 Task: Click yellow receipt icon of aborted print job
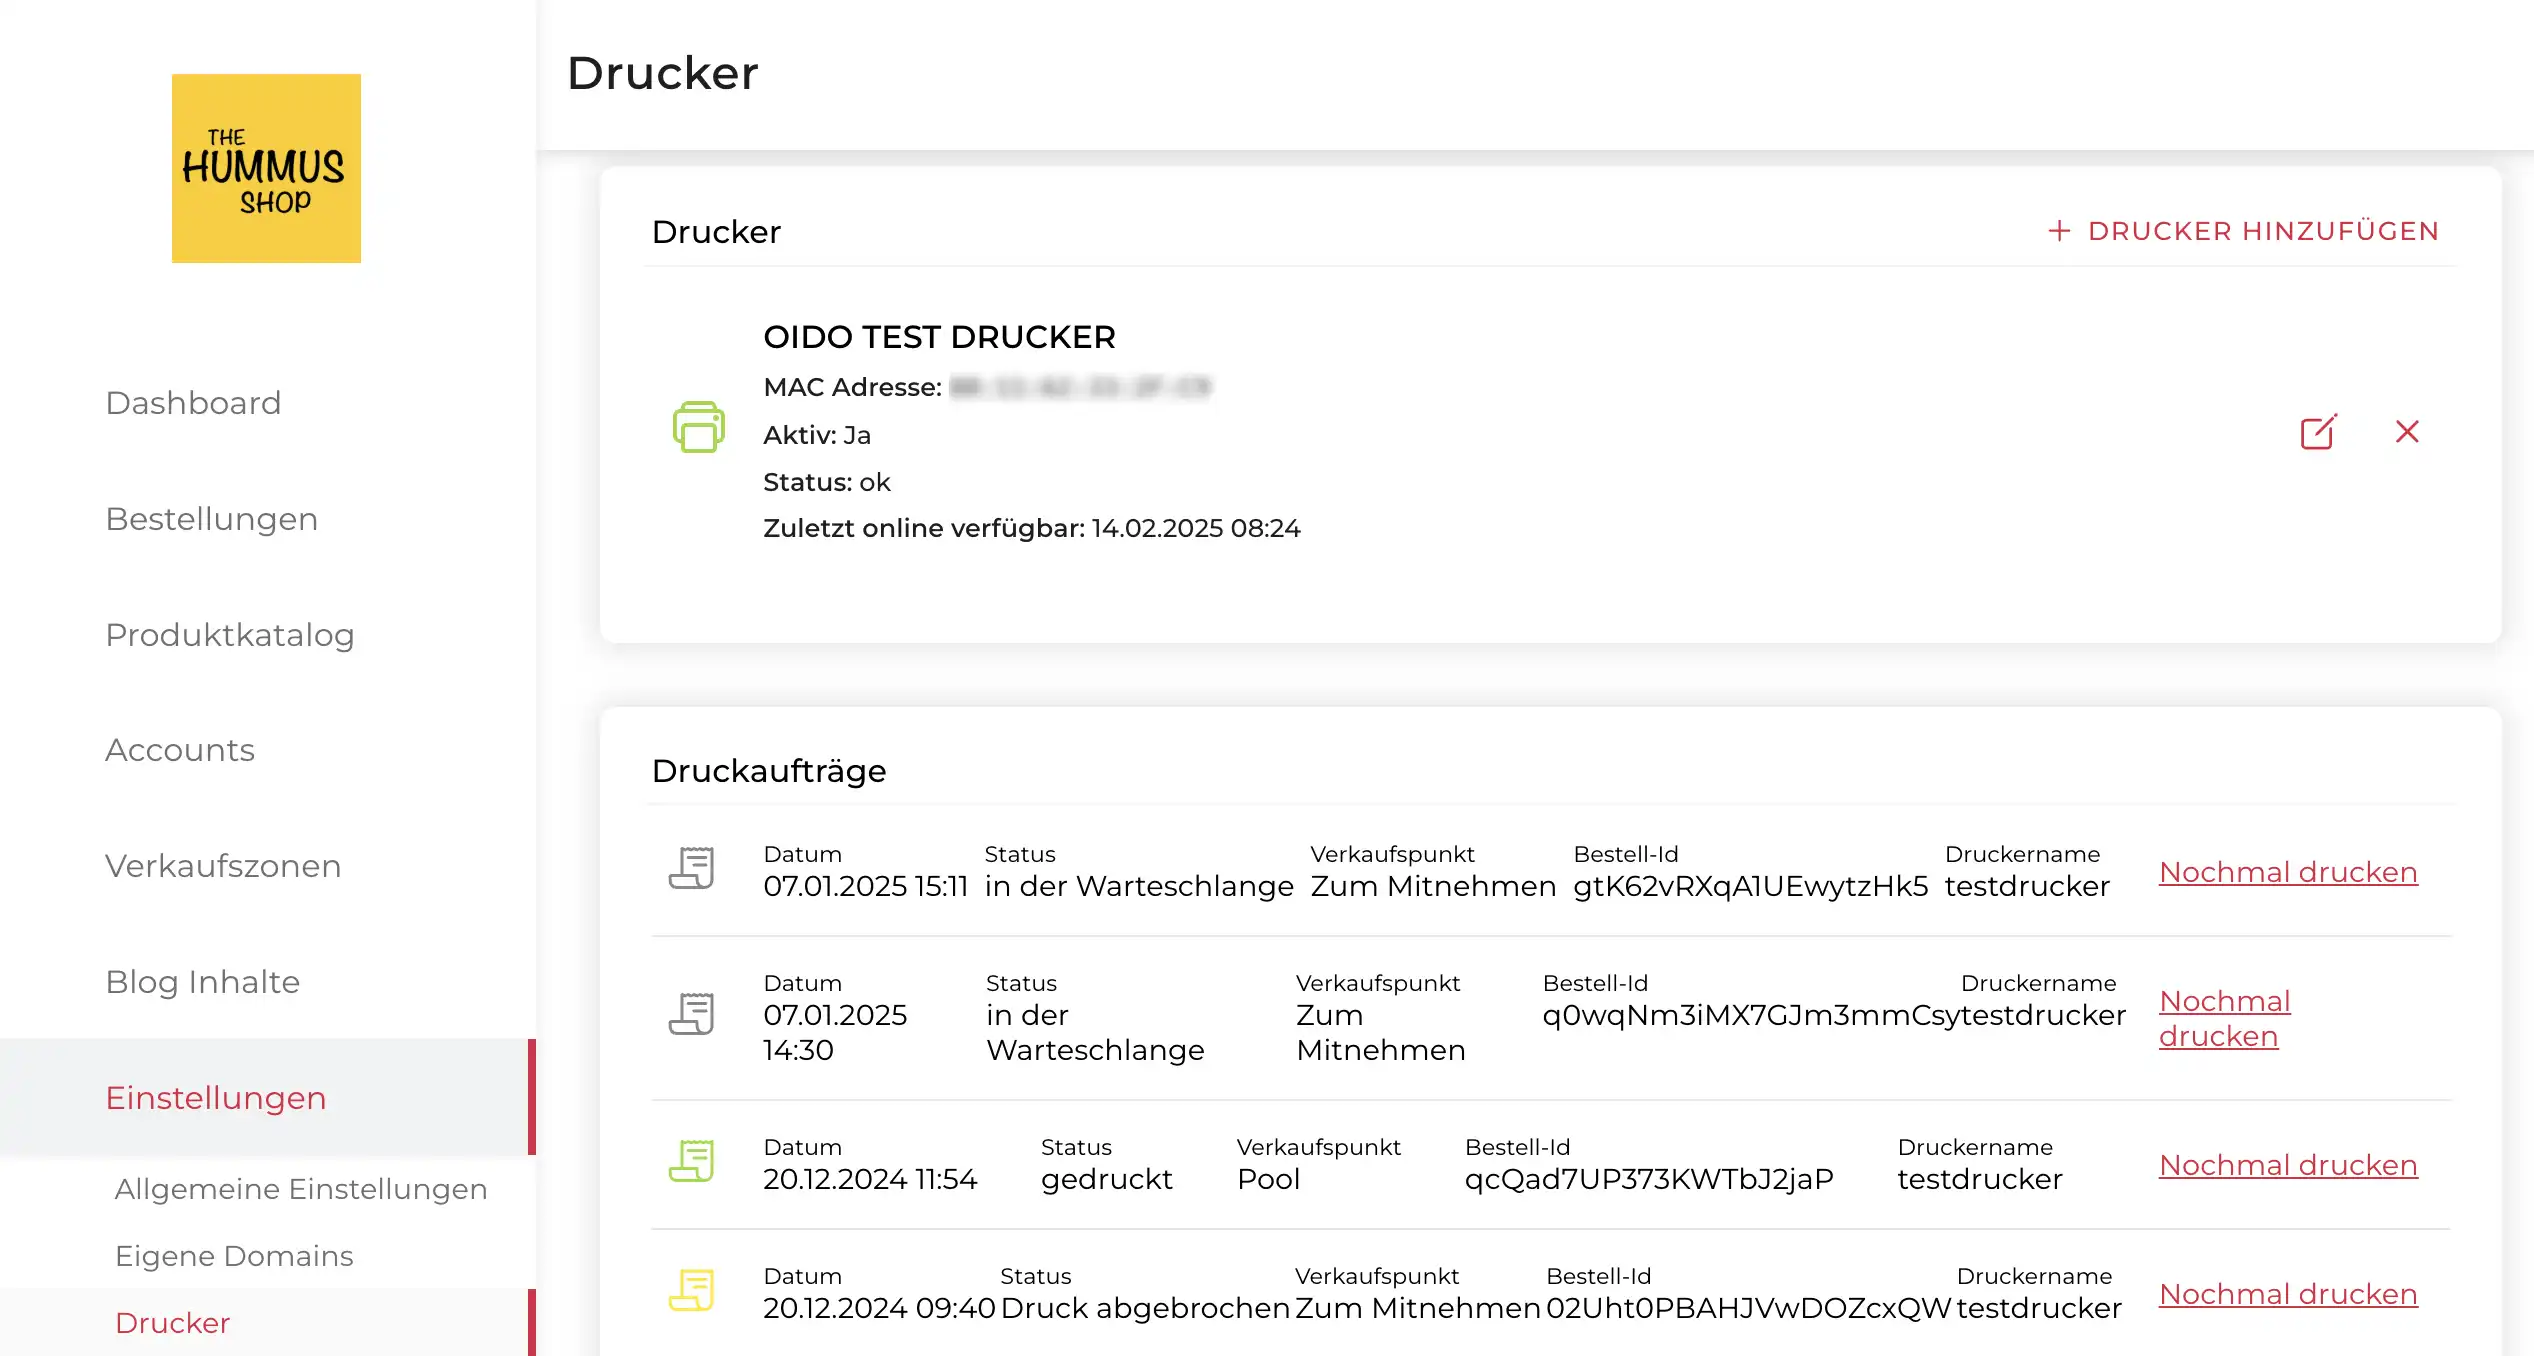(x=691, y=1290)
